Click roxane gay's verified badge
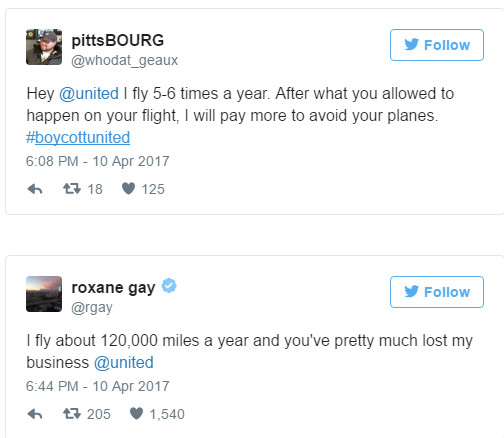The image size is (504, 438). click(169, 286)
